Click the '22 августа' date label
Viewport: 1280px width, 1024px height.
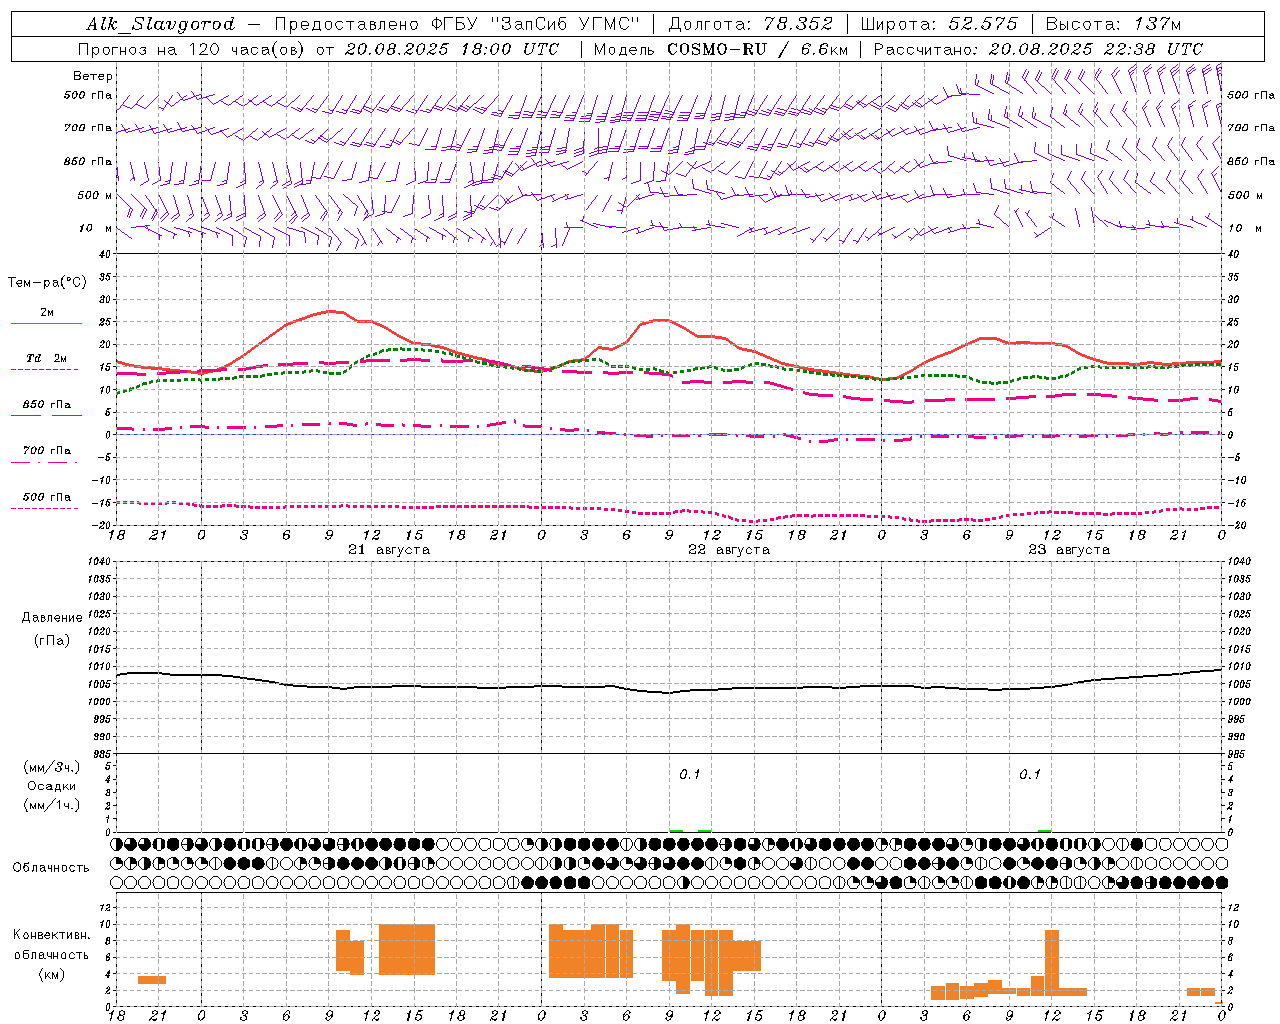tap(729, 550)
